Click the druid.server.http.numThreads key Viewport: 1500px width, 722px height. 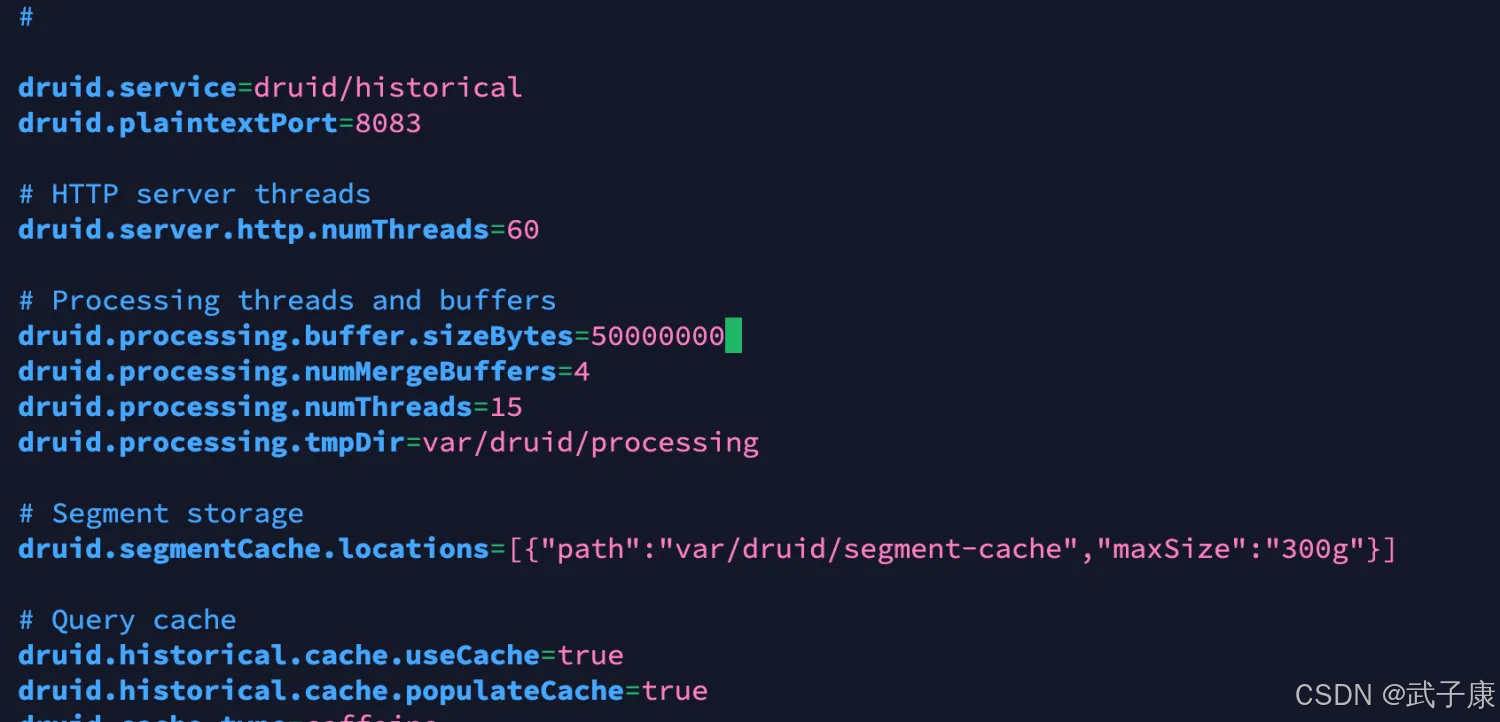[x=253, y=230]
